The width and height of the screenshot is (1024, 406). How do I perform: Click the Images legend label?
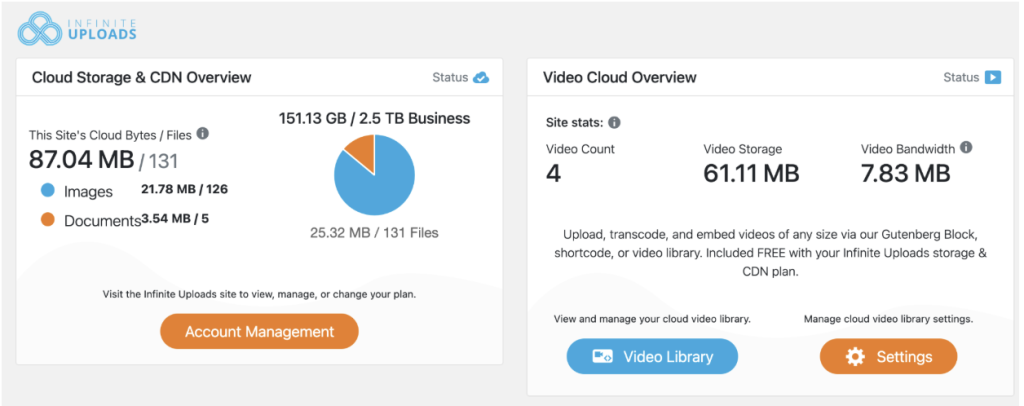(88, 192)
